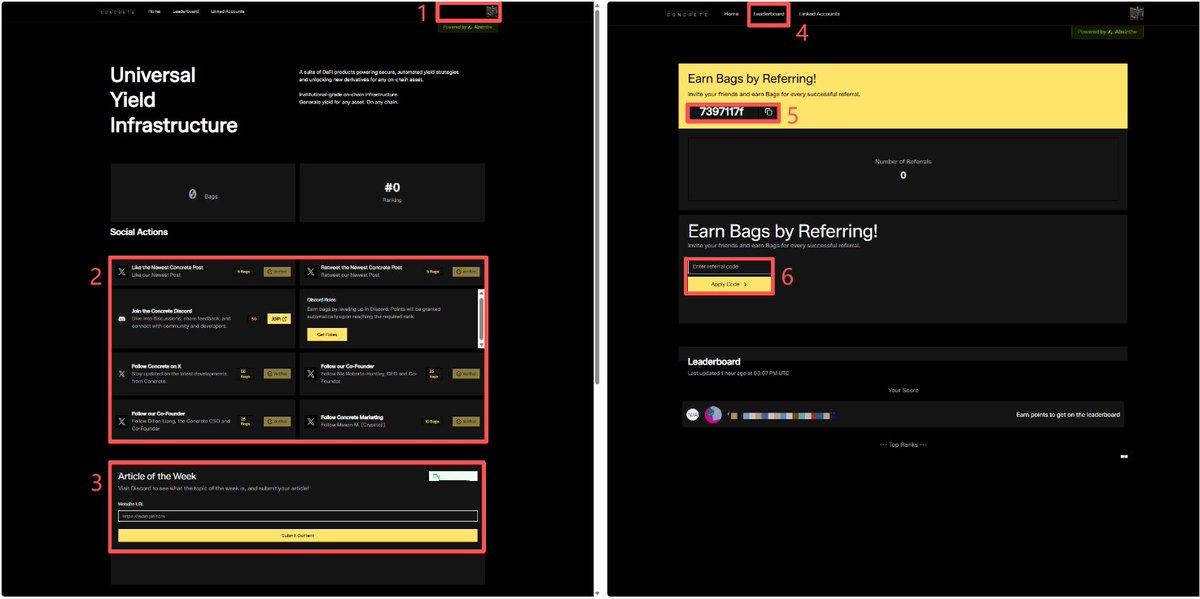
Task: Verify the Follow Concrete on X action
Action: [278, 373]
